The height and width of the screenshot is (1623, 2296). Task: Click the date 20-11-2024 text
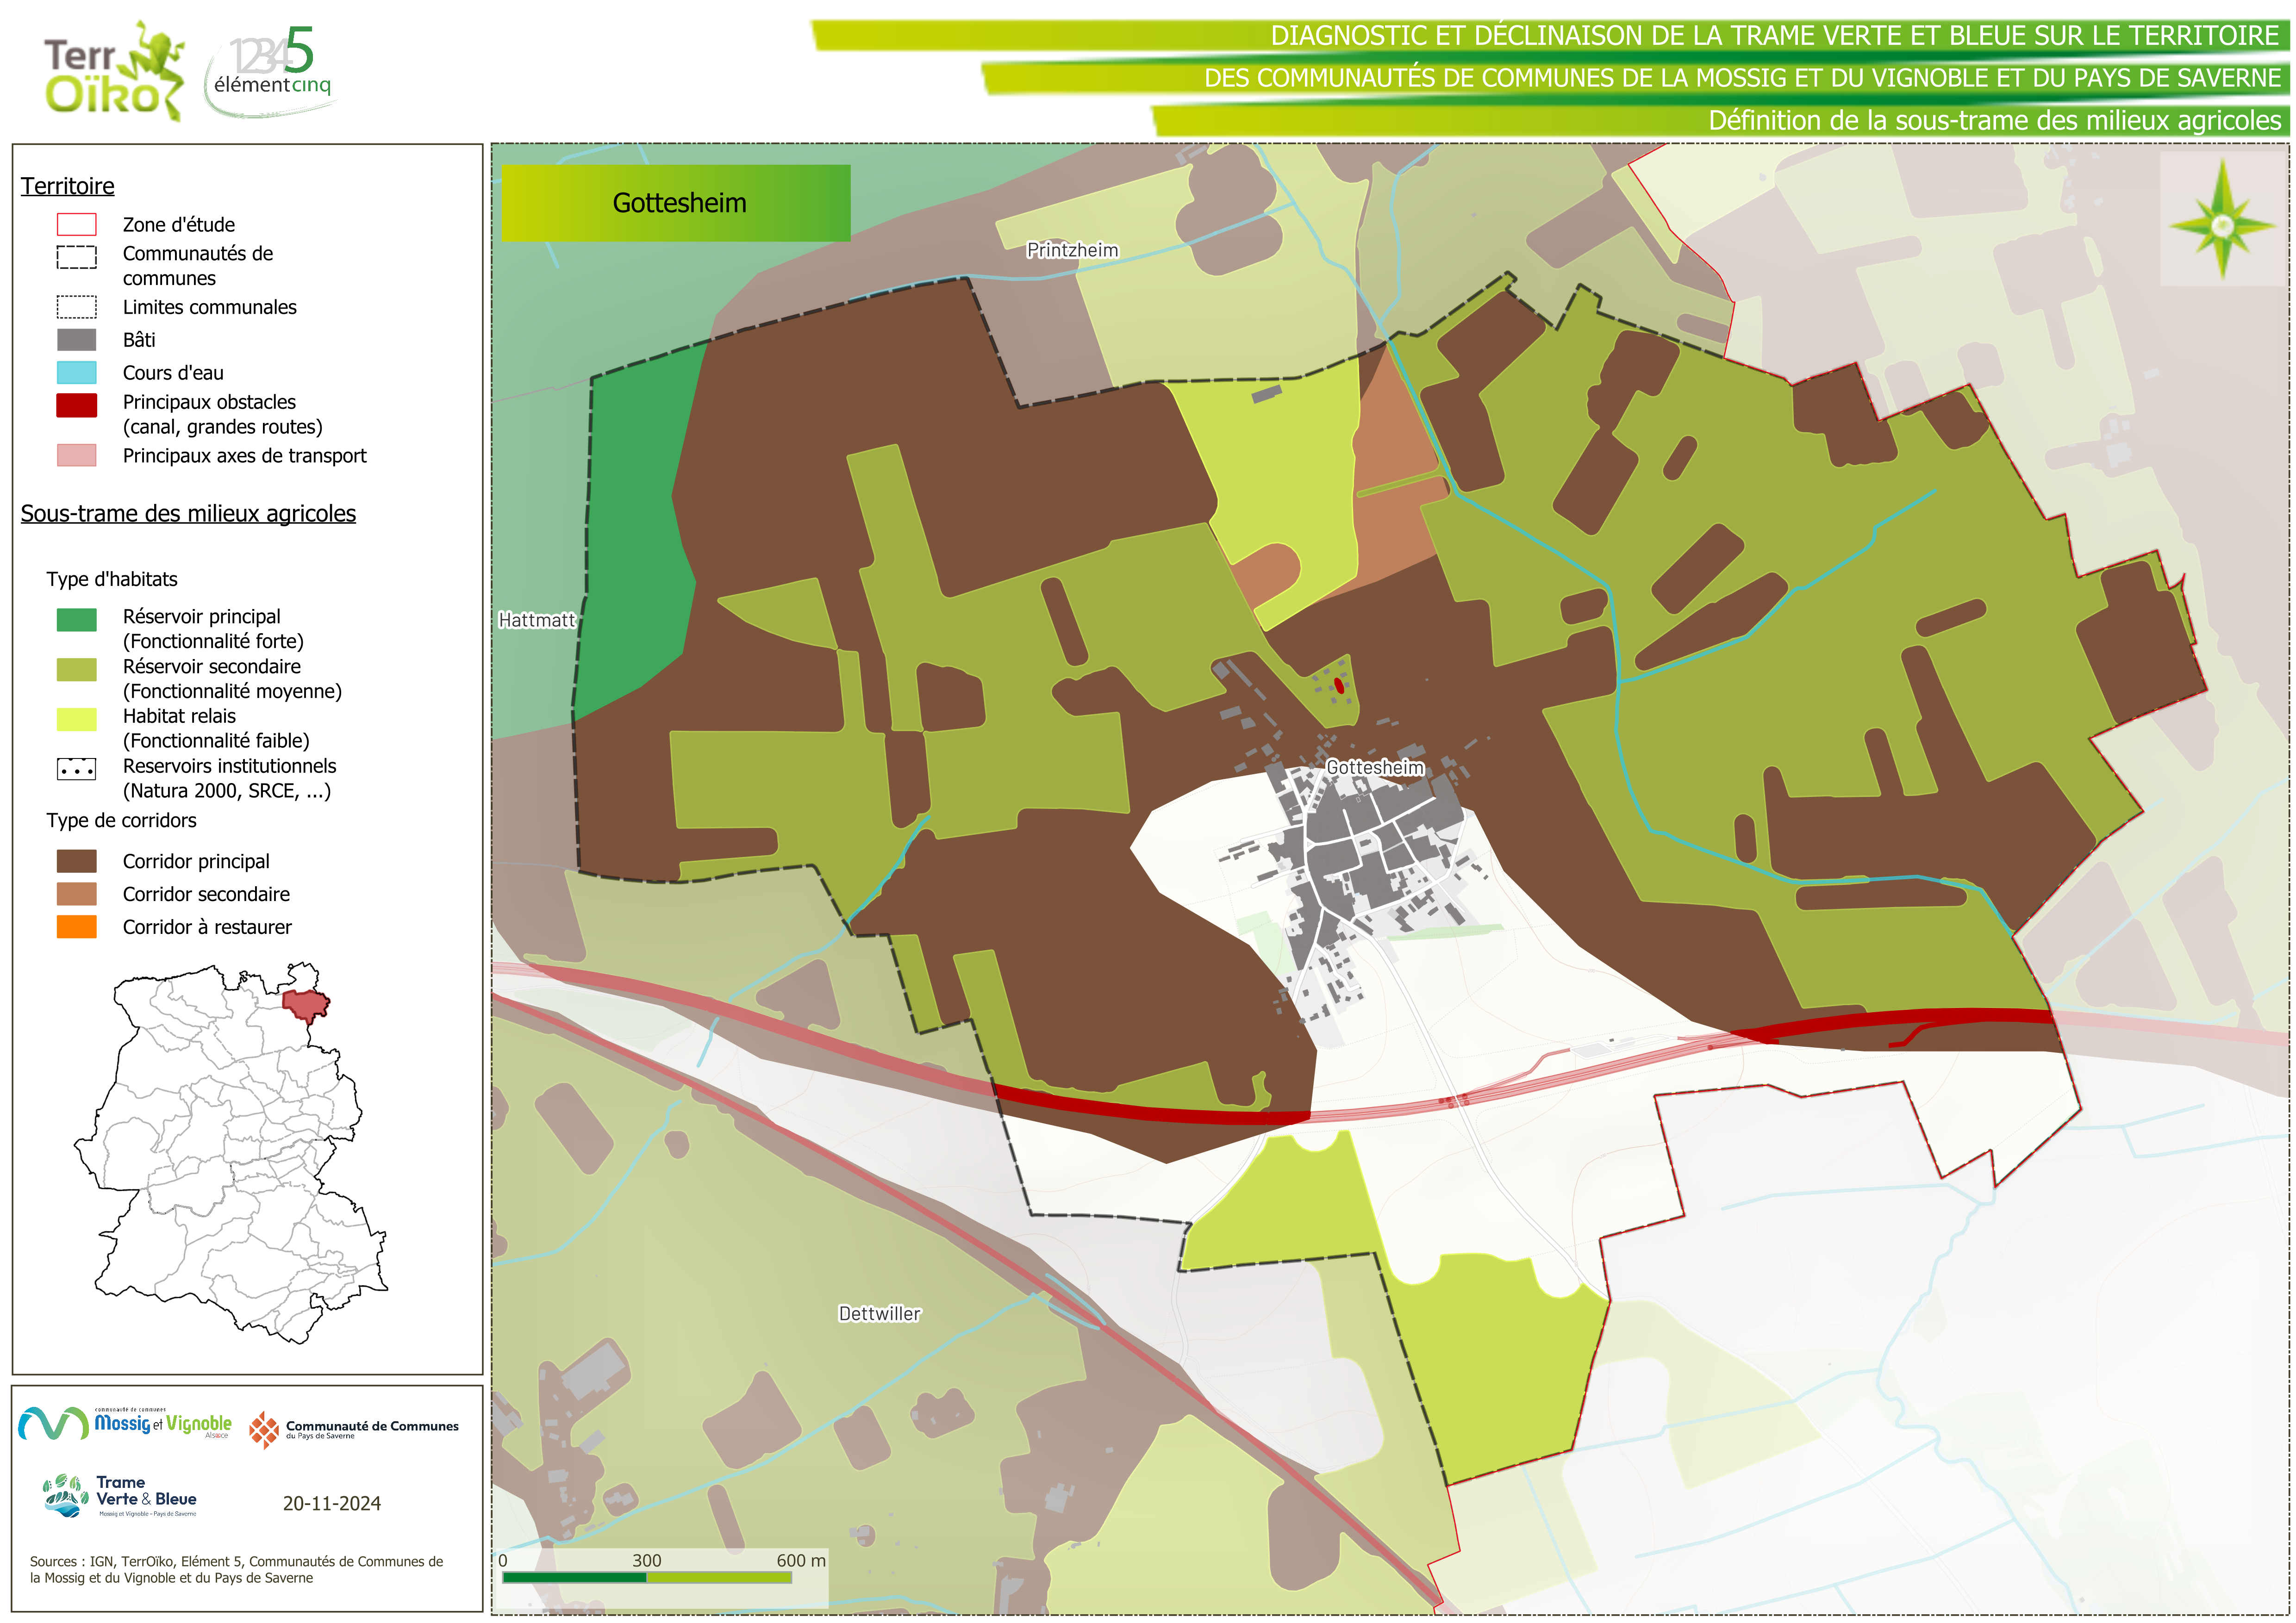pyautogui.click(x=331, y=1504)
